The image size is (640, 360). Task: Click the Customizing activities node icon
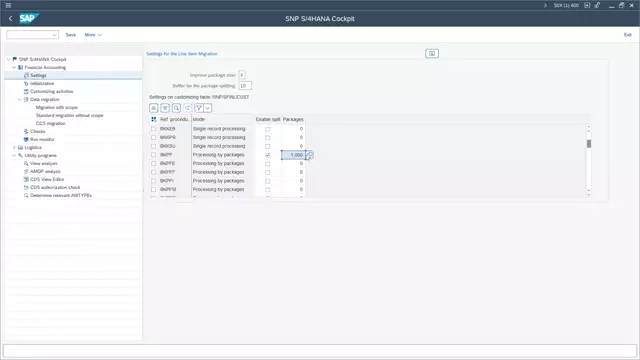(26, 91)
